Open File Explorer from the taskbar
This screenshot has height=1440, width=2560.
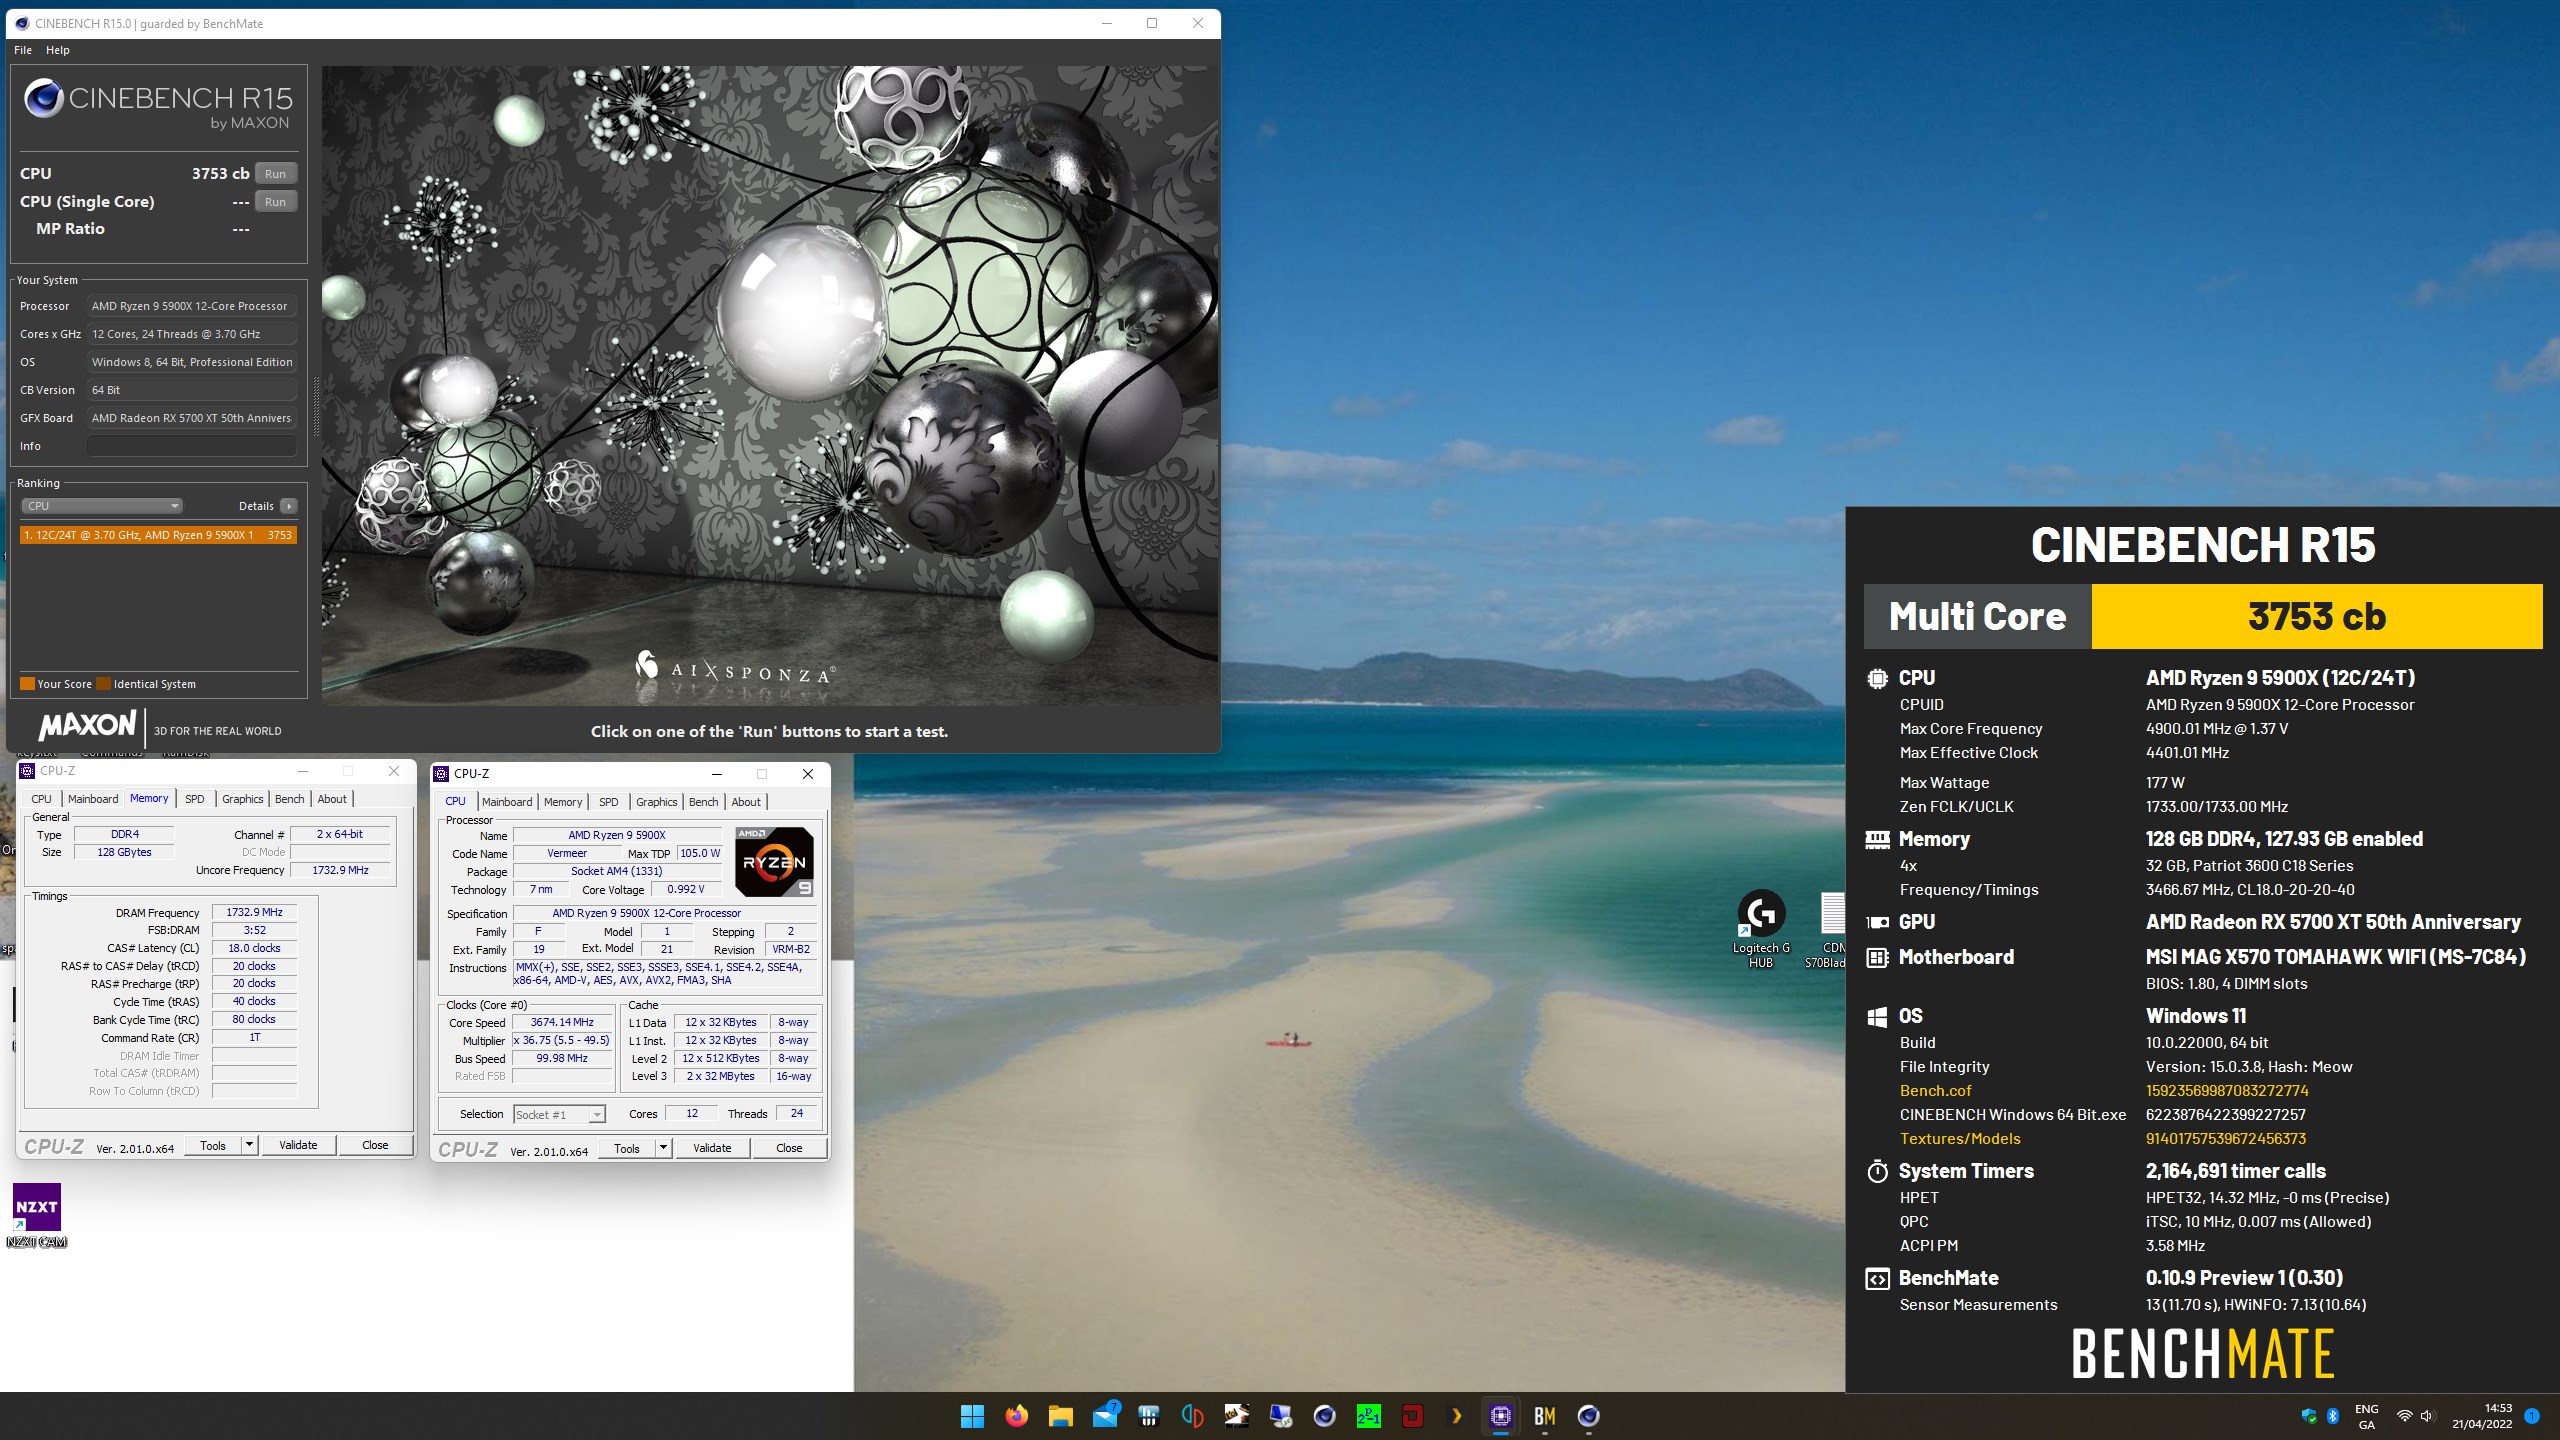pyautogui.click(x=1060, y=1416)
